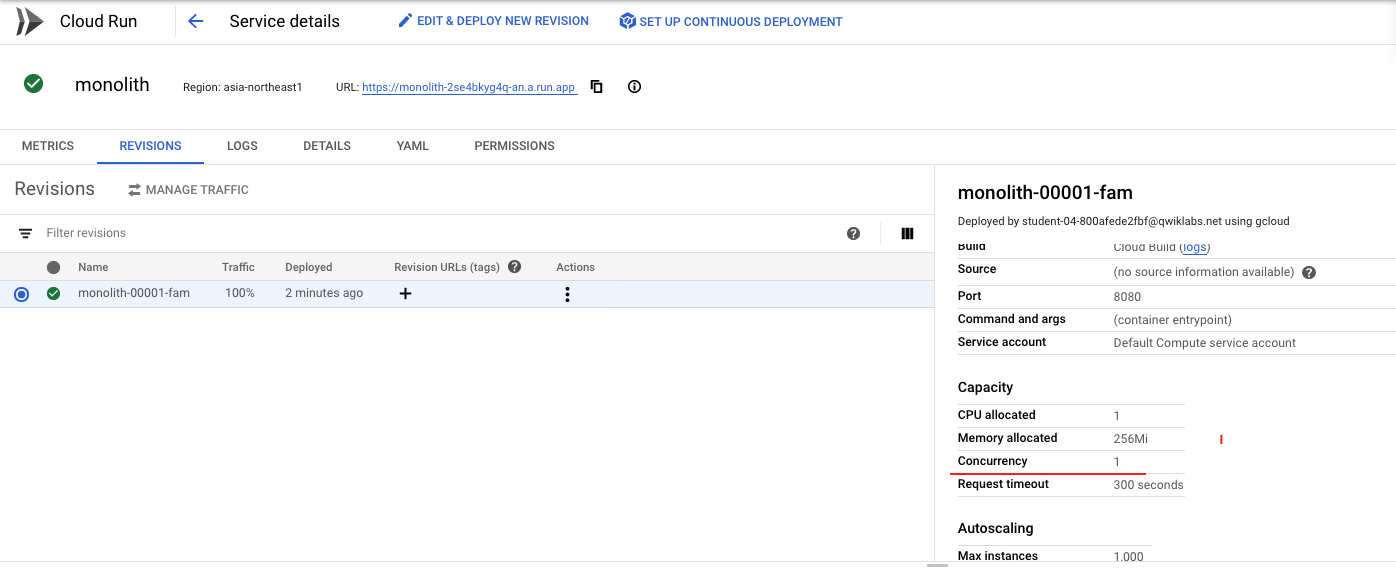Viewport: 1396px width, 568px height.
Task: Open the Permissions tab
Action: 514,146
